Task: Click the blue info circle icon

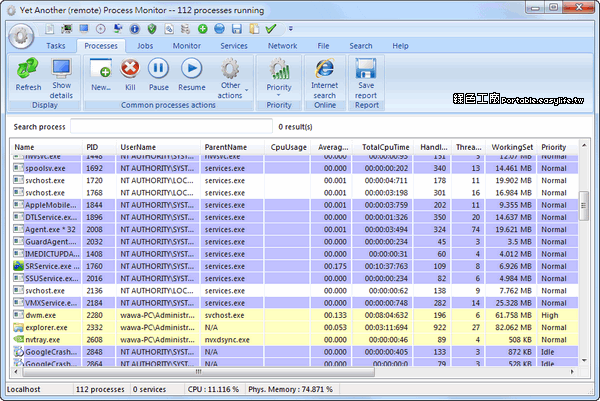Action: (x=135, y=29)
